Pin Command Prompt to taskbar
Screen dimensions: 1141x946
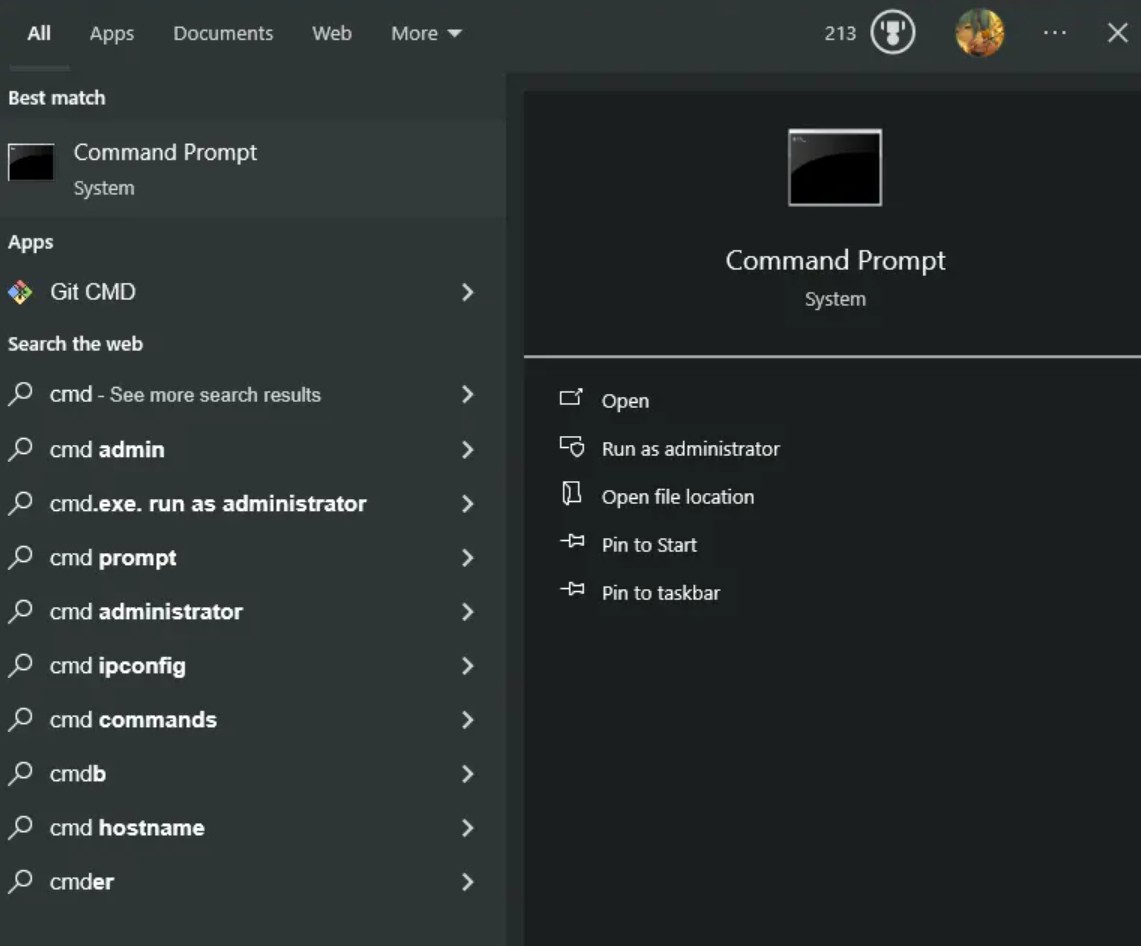point(661,593)
